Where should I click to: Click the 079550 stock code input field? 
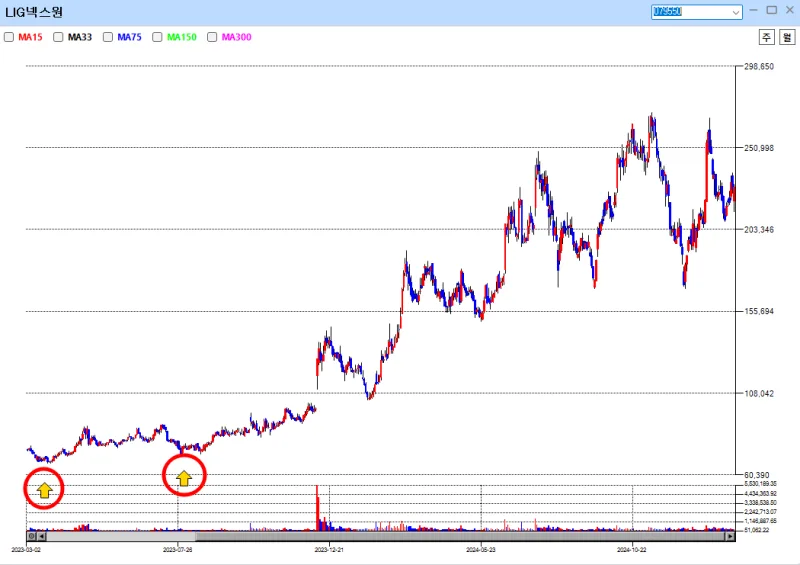[x=690, y=12]
